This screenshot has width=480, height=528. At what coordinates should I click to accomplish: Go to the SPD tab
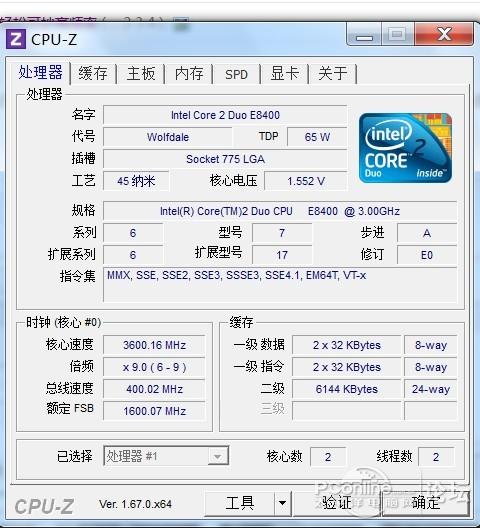click(x=236, y=74)
